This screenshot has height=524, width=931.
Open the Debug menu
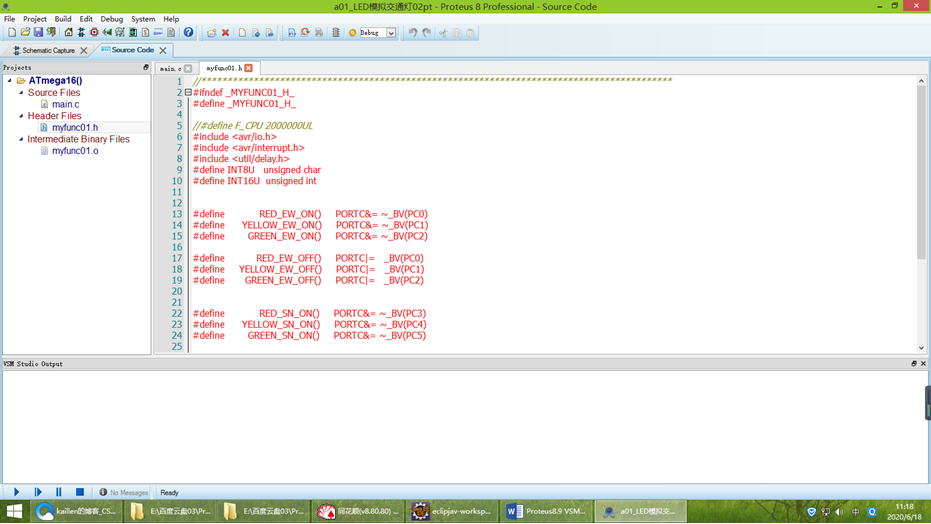click(112, 19)
